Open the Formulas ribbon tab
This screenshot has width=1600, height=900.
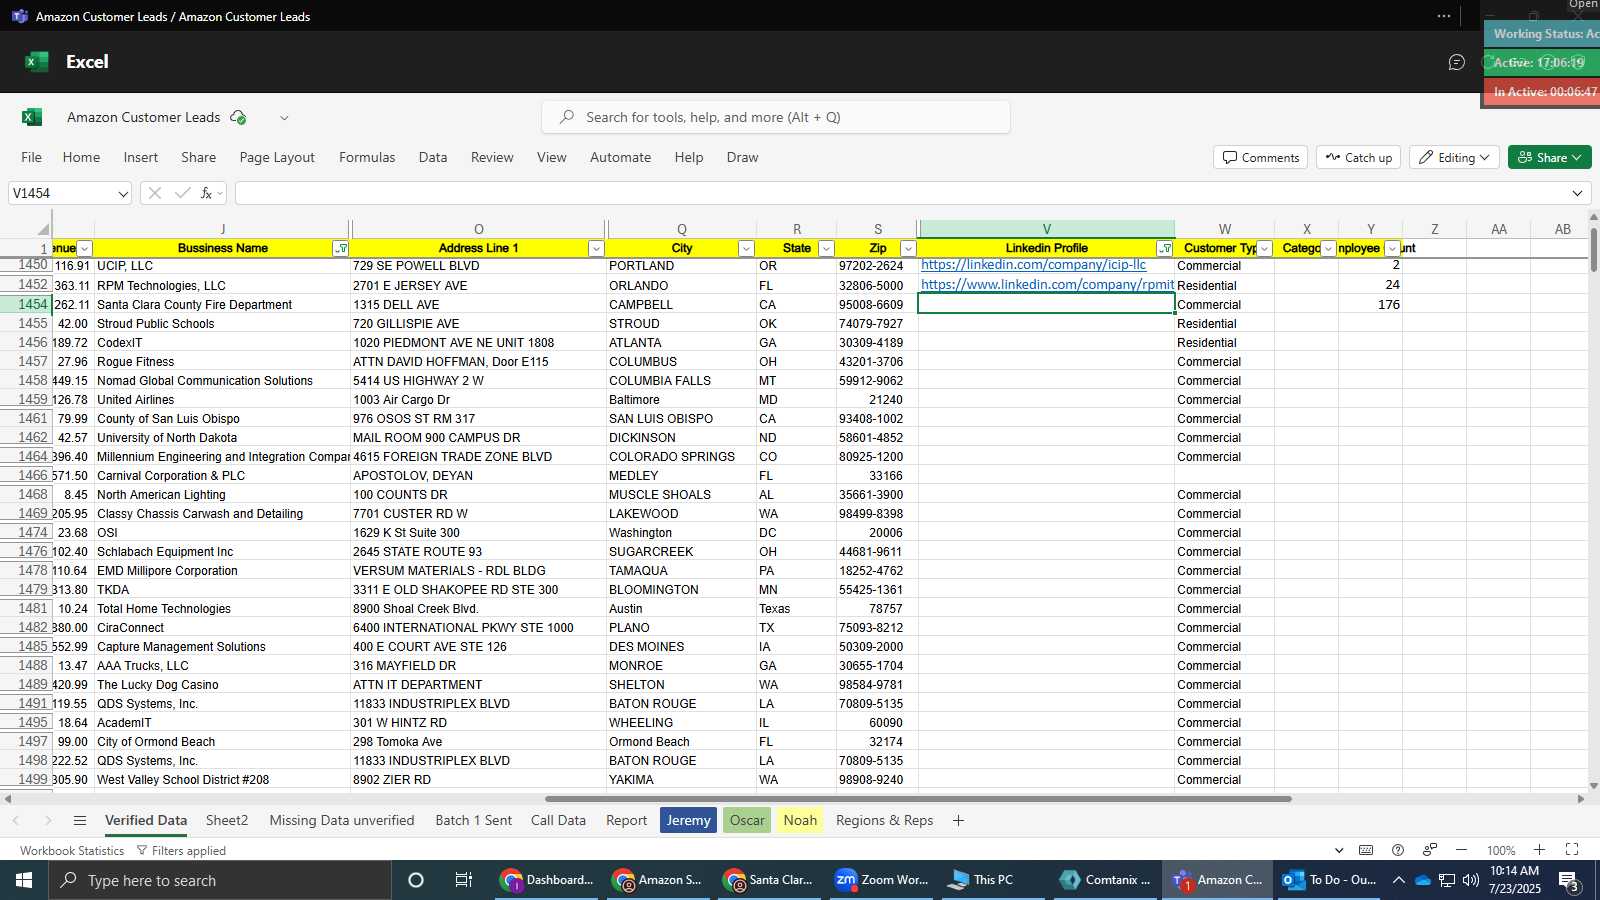(367, 157)
